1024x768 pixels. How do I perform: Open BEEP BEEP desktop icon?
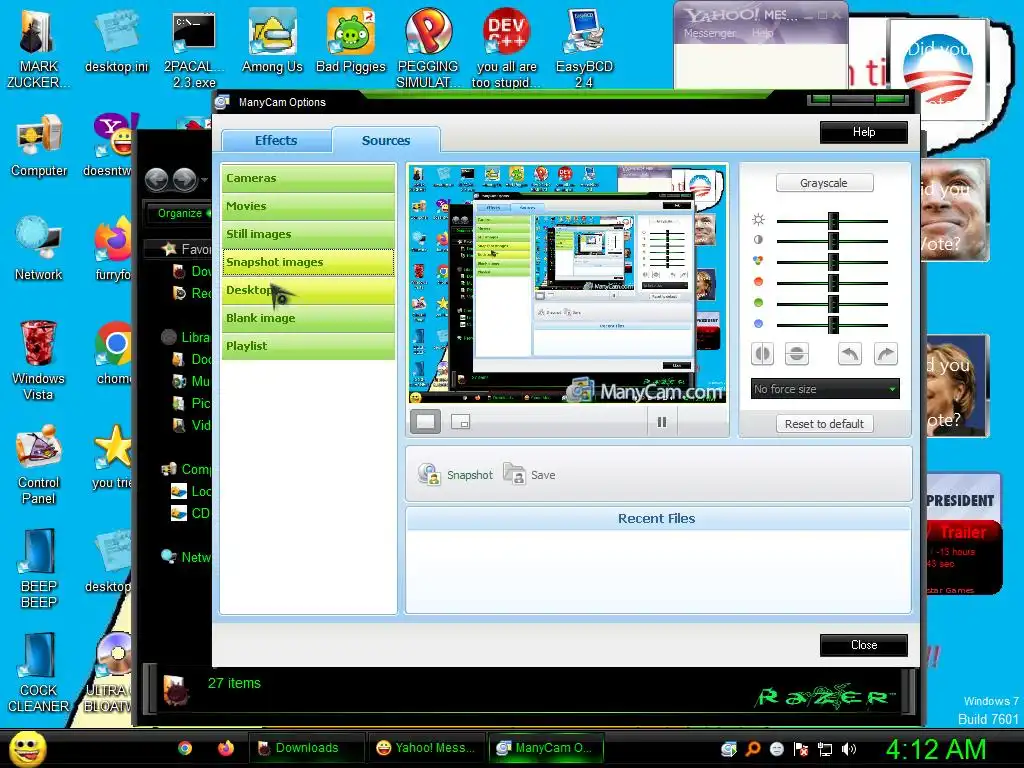39,569
